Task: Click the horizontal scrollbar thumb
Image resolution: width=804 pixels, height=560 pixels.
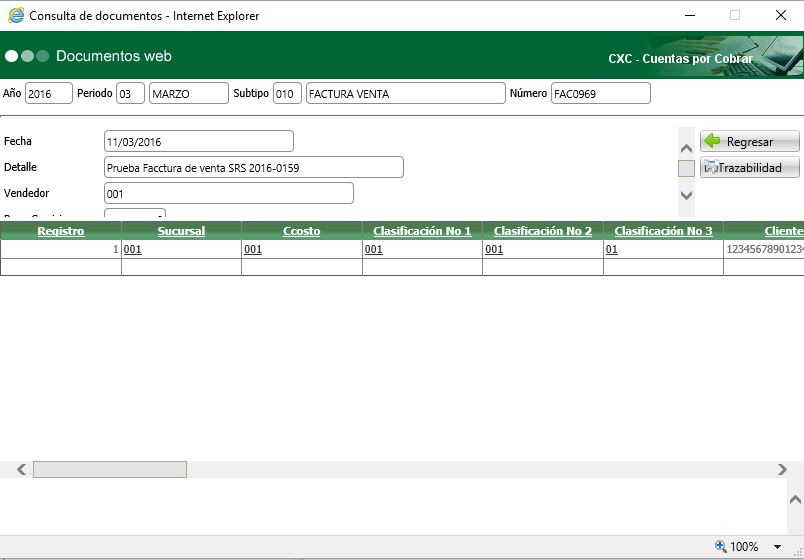Action: click(x=110, y=469)
